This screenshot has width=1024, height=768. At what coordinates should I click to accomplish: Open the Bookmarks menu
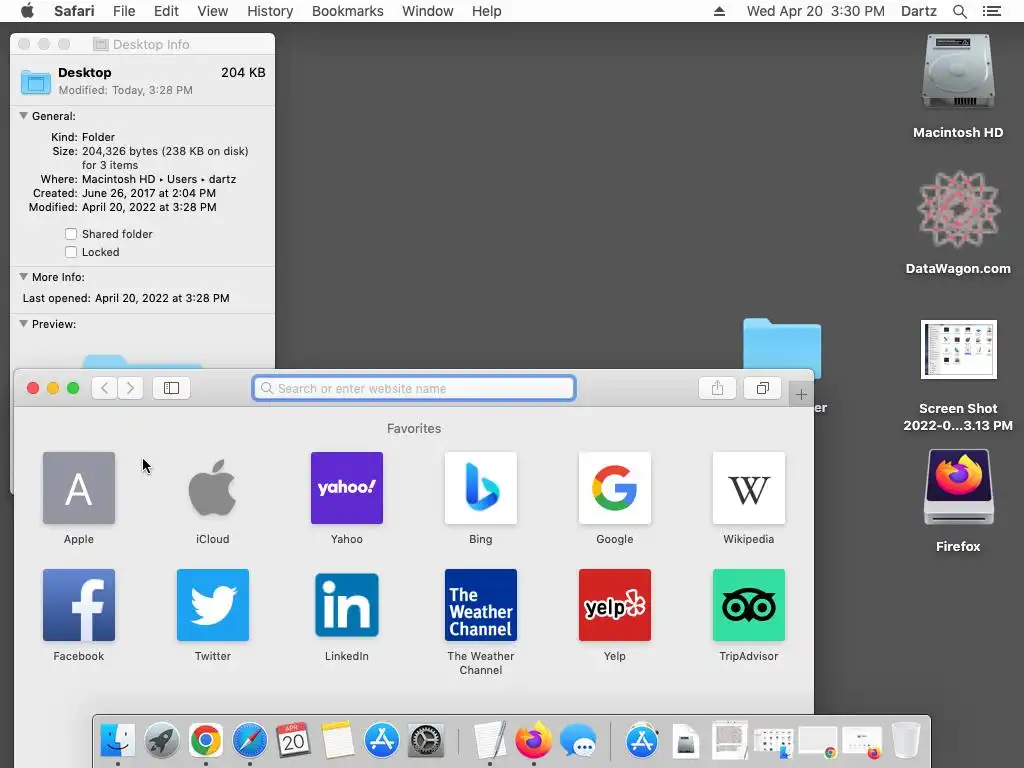[x=347, y=11]
